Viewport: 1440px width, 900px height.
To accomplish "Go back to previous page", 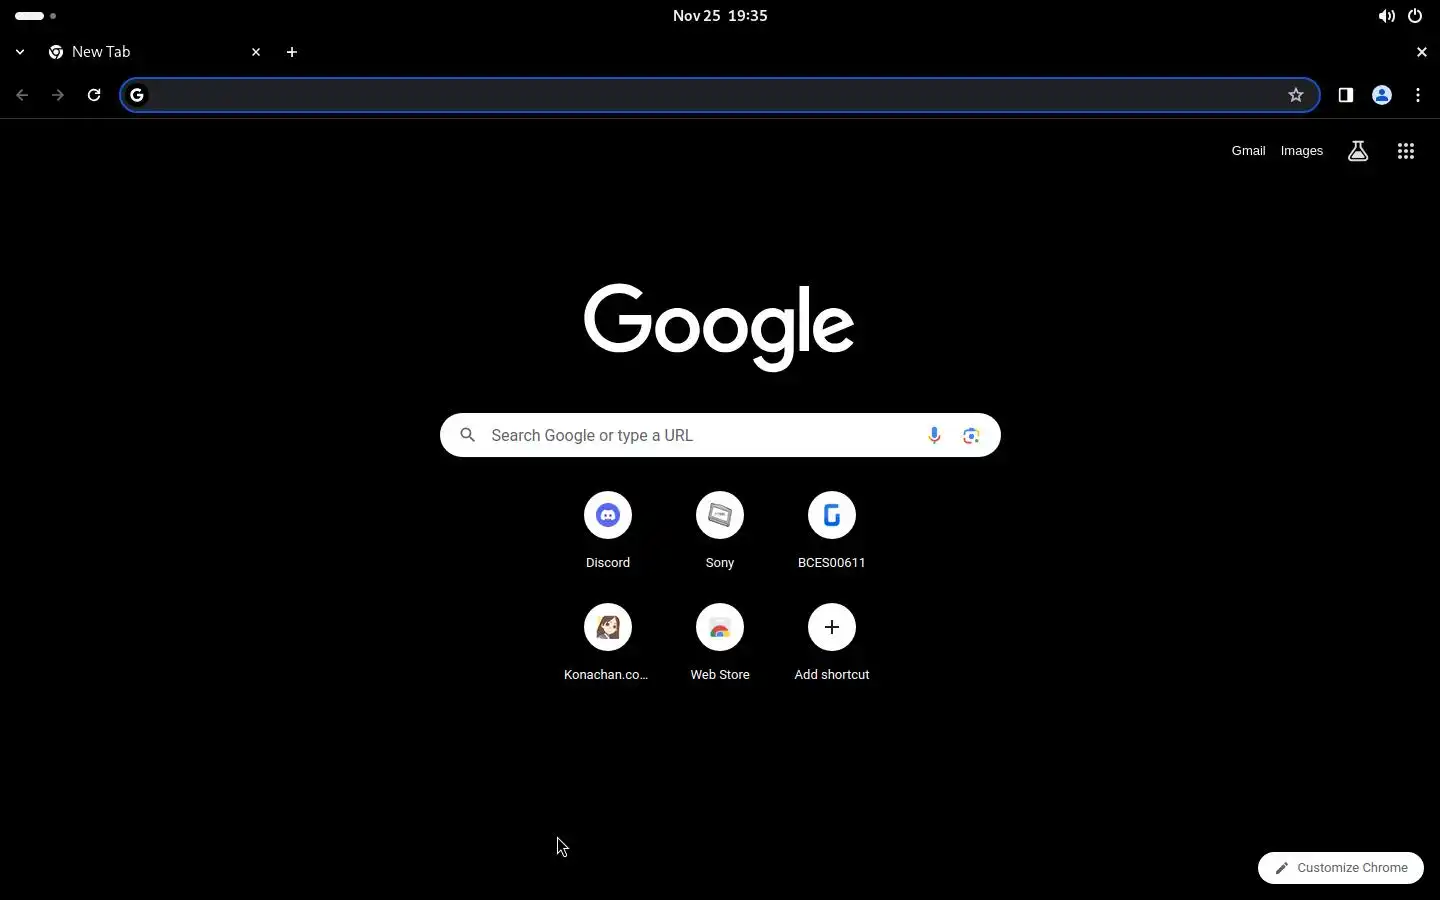I will tap(22, 95).
